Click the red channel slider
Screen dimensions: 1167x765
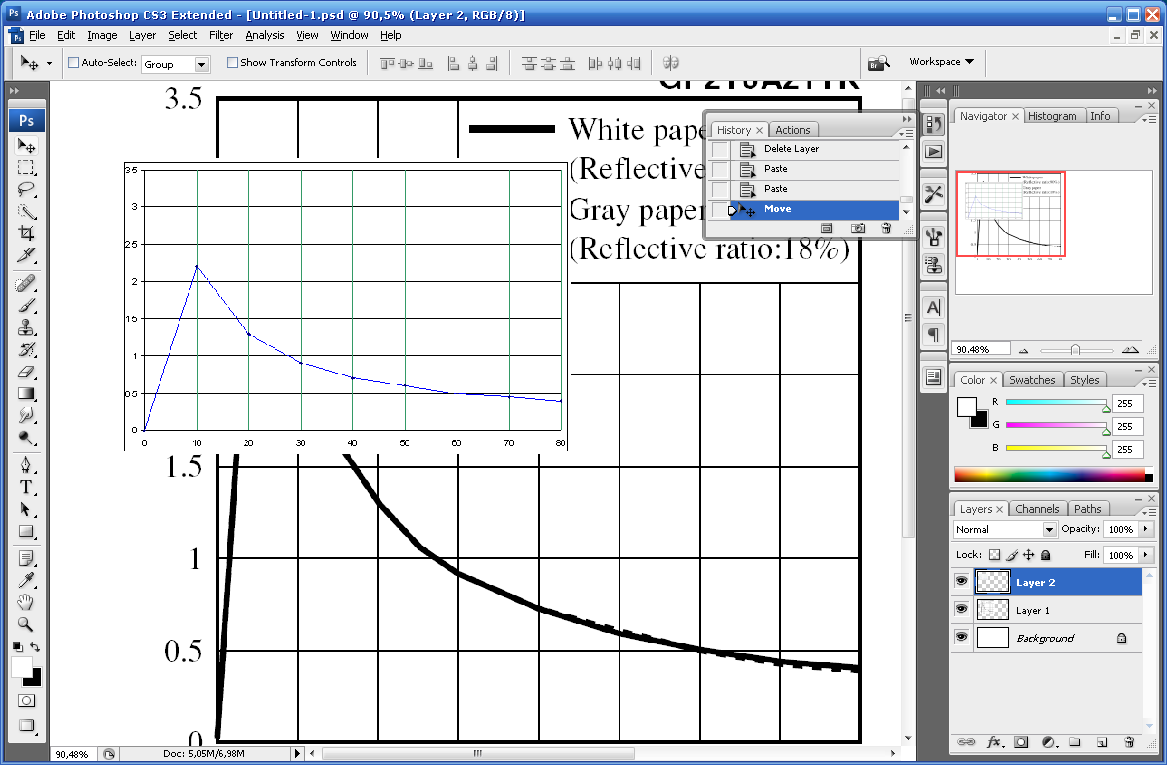[x=1055, y=402]
